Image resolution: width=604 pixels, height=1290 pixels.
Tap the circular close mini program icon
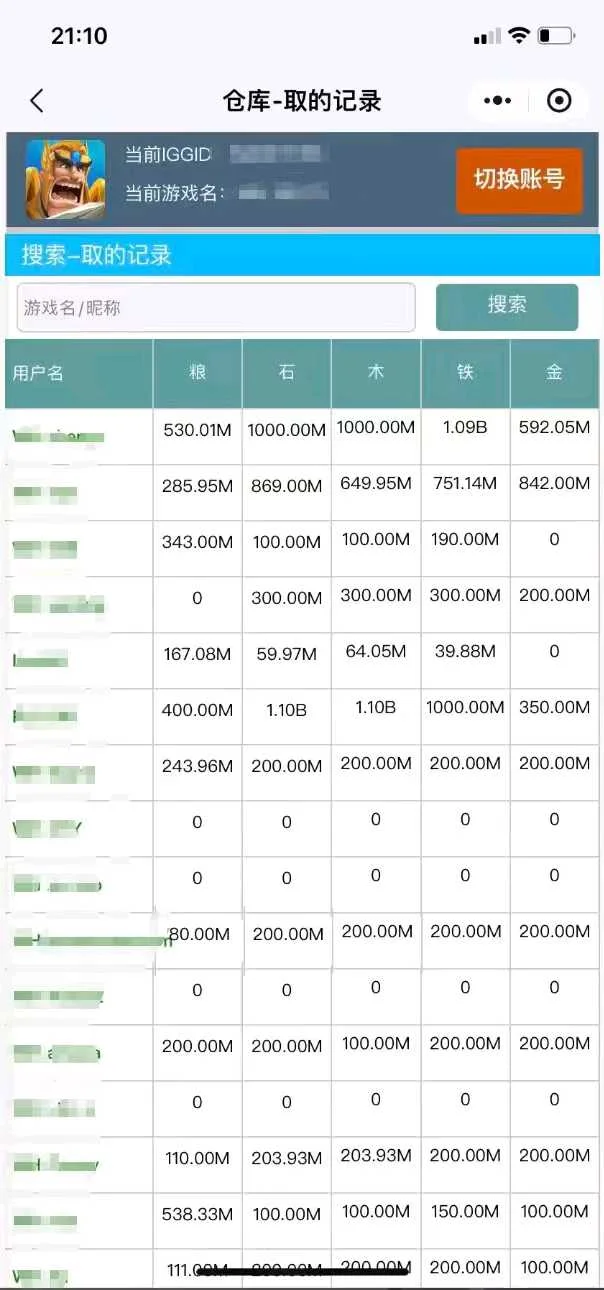[560, 100]
